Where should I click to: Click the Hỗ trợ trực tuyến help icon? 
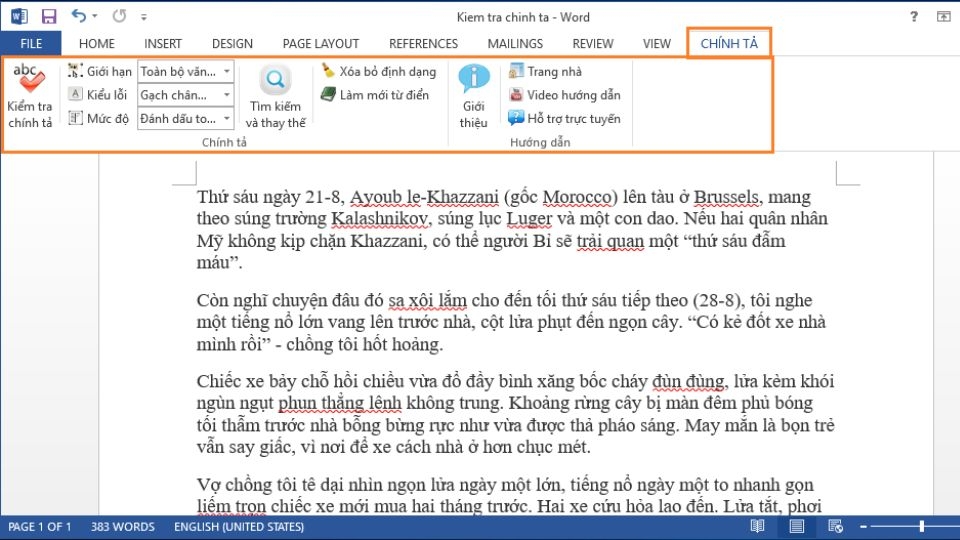pos(516,118)
